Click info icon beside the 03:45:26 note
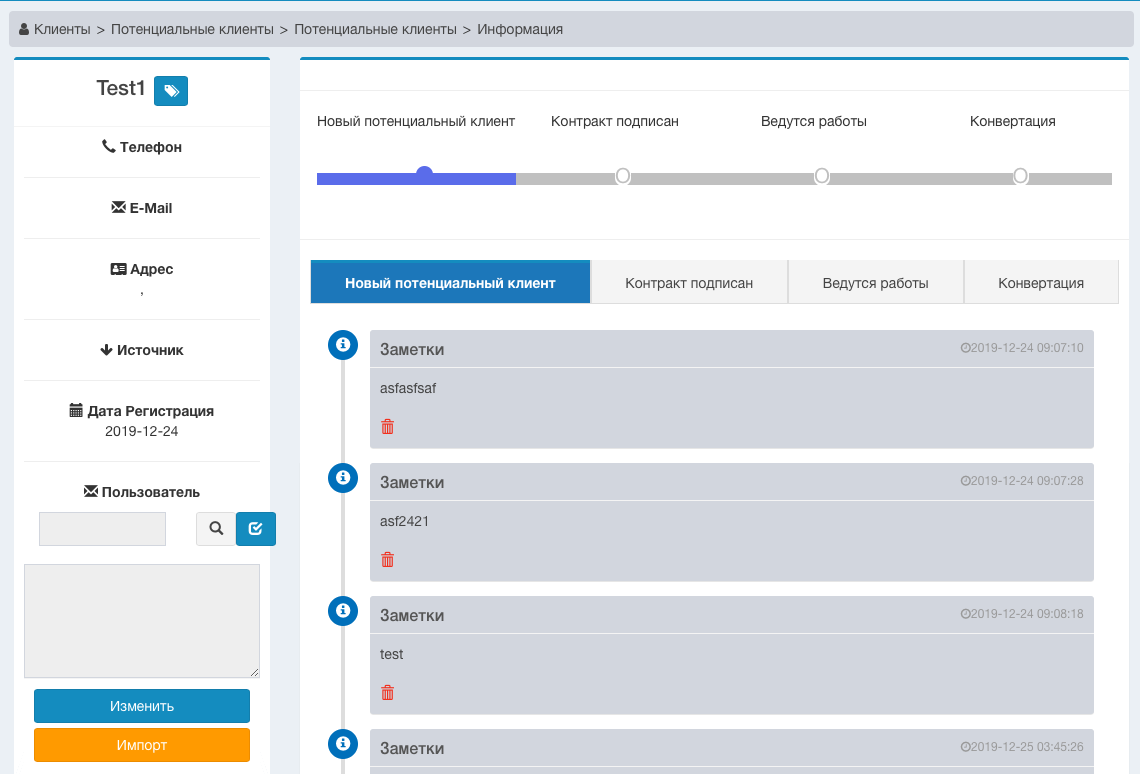The image size is (1140, 774). click(x=343, y=744)
